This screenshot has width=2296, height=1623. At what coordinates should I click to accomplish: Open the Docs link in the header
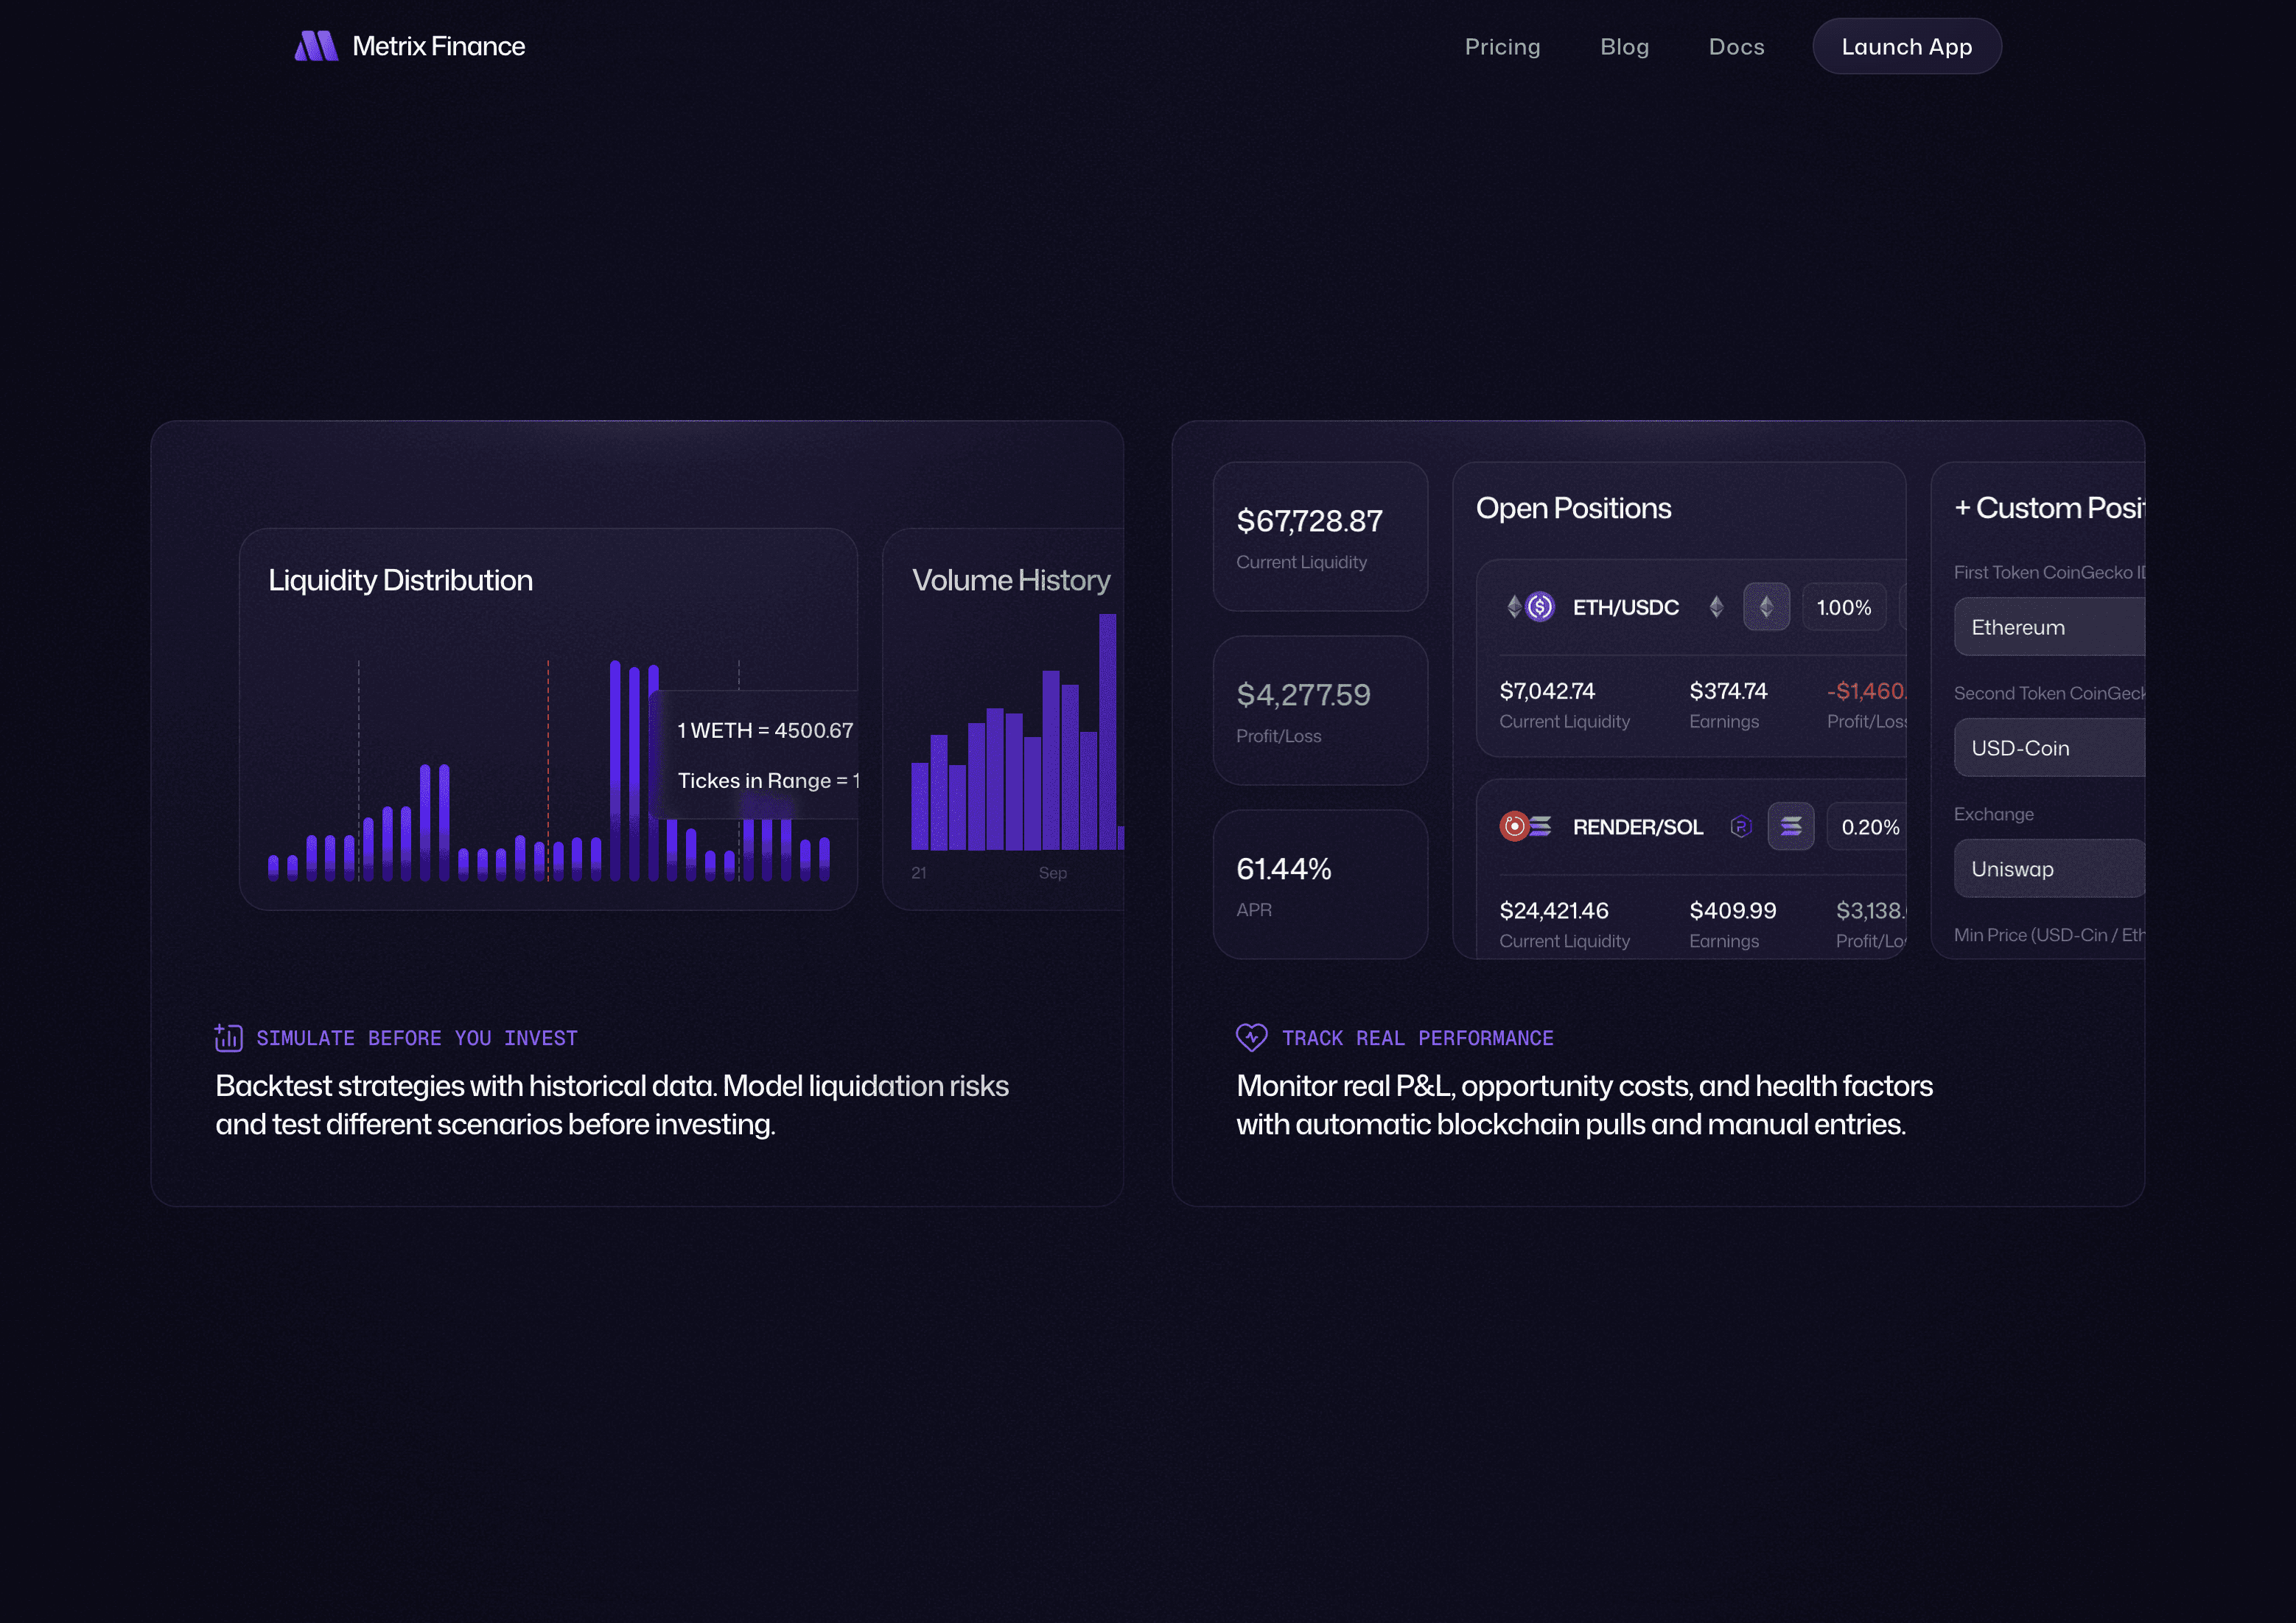(x=1736, y=47)
